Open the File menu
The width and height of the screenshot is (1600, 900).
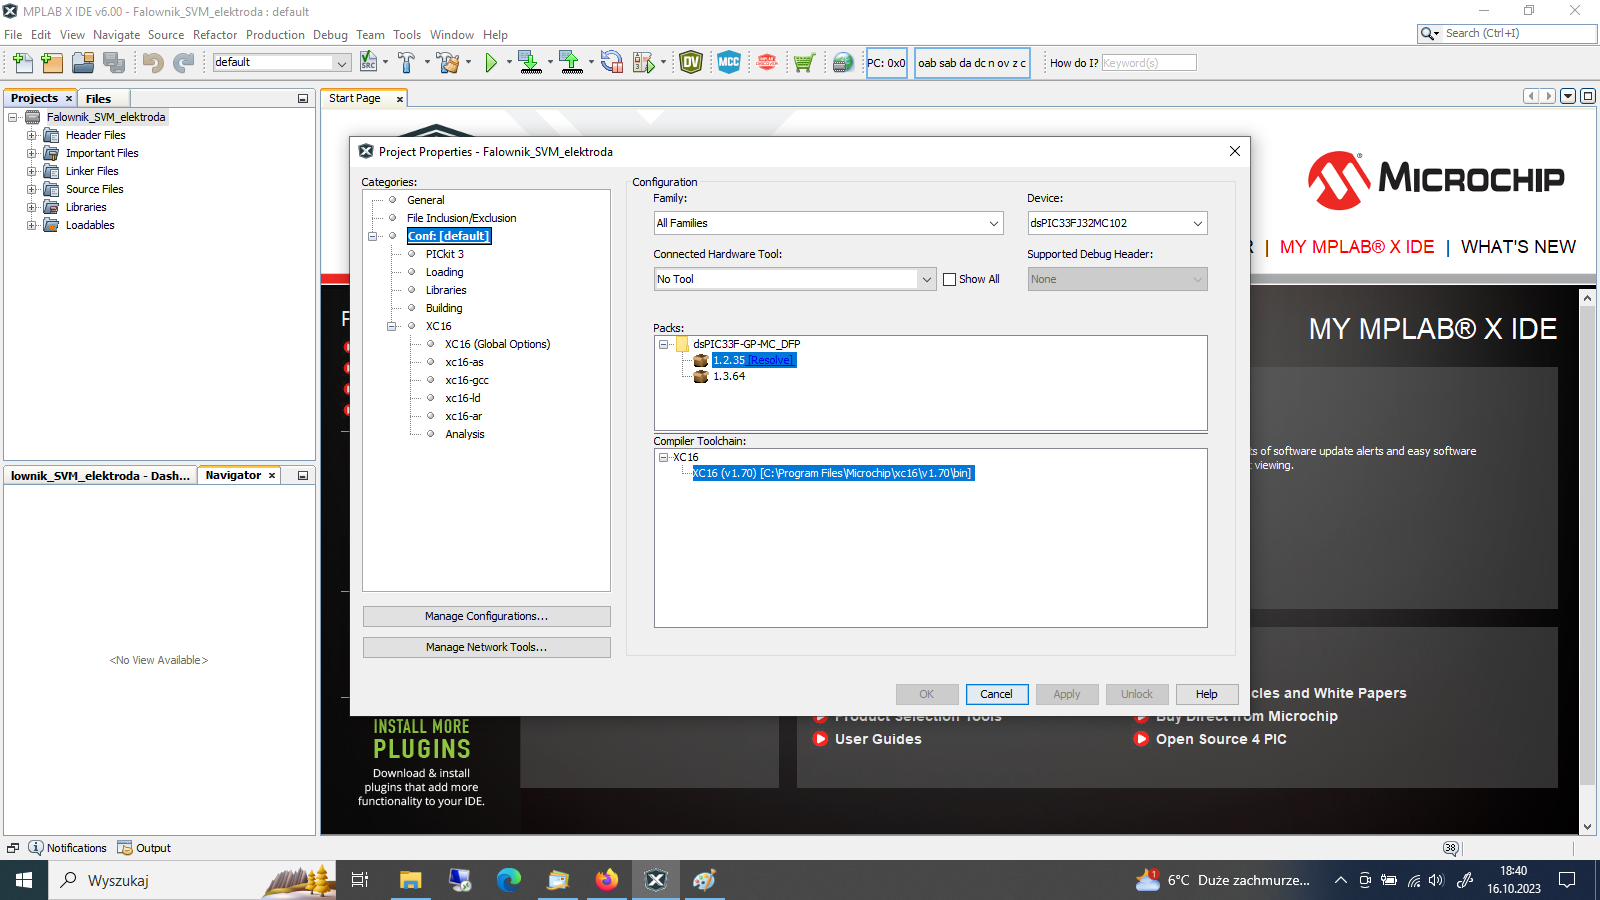point(13,34)
